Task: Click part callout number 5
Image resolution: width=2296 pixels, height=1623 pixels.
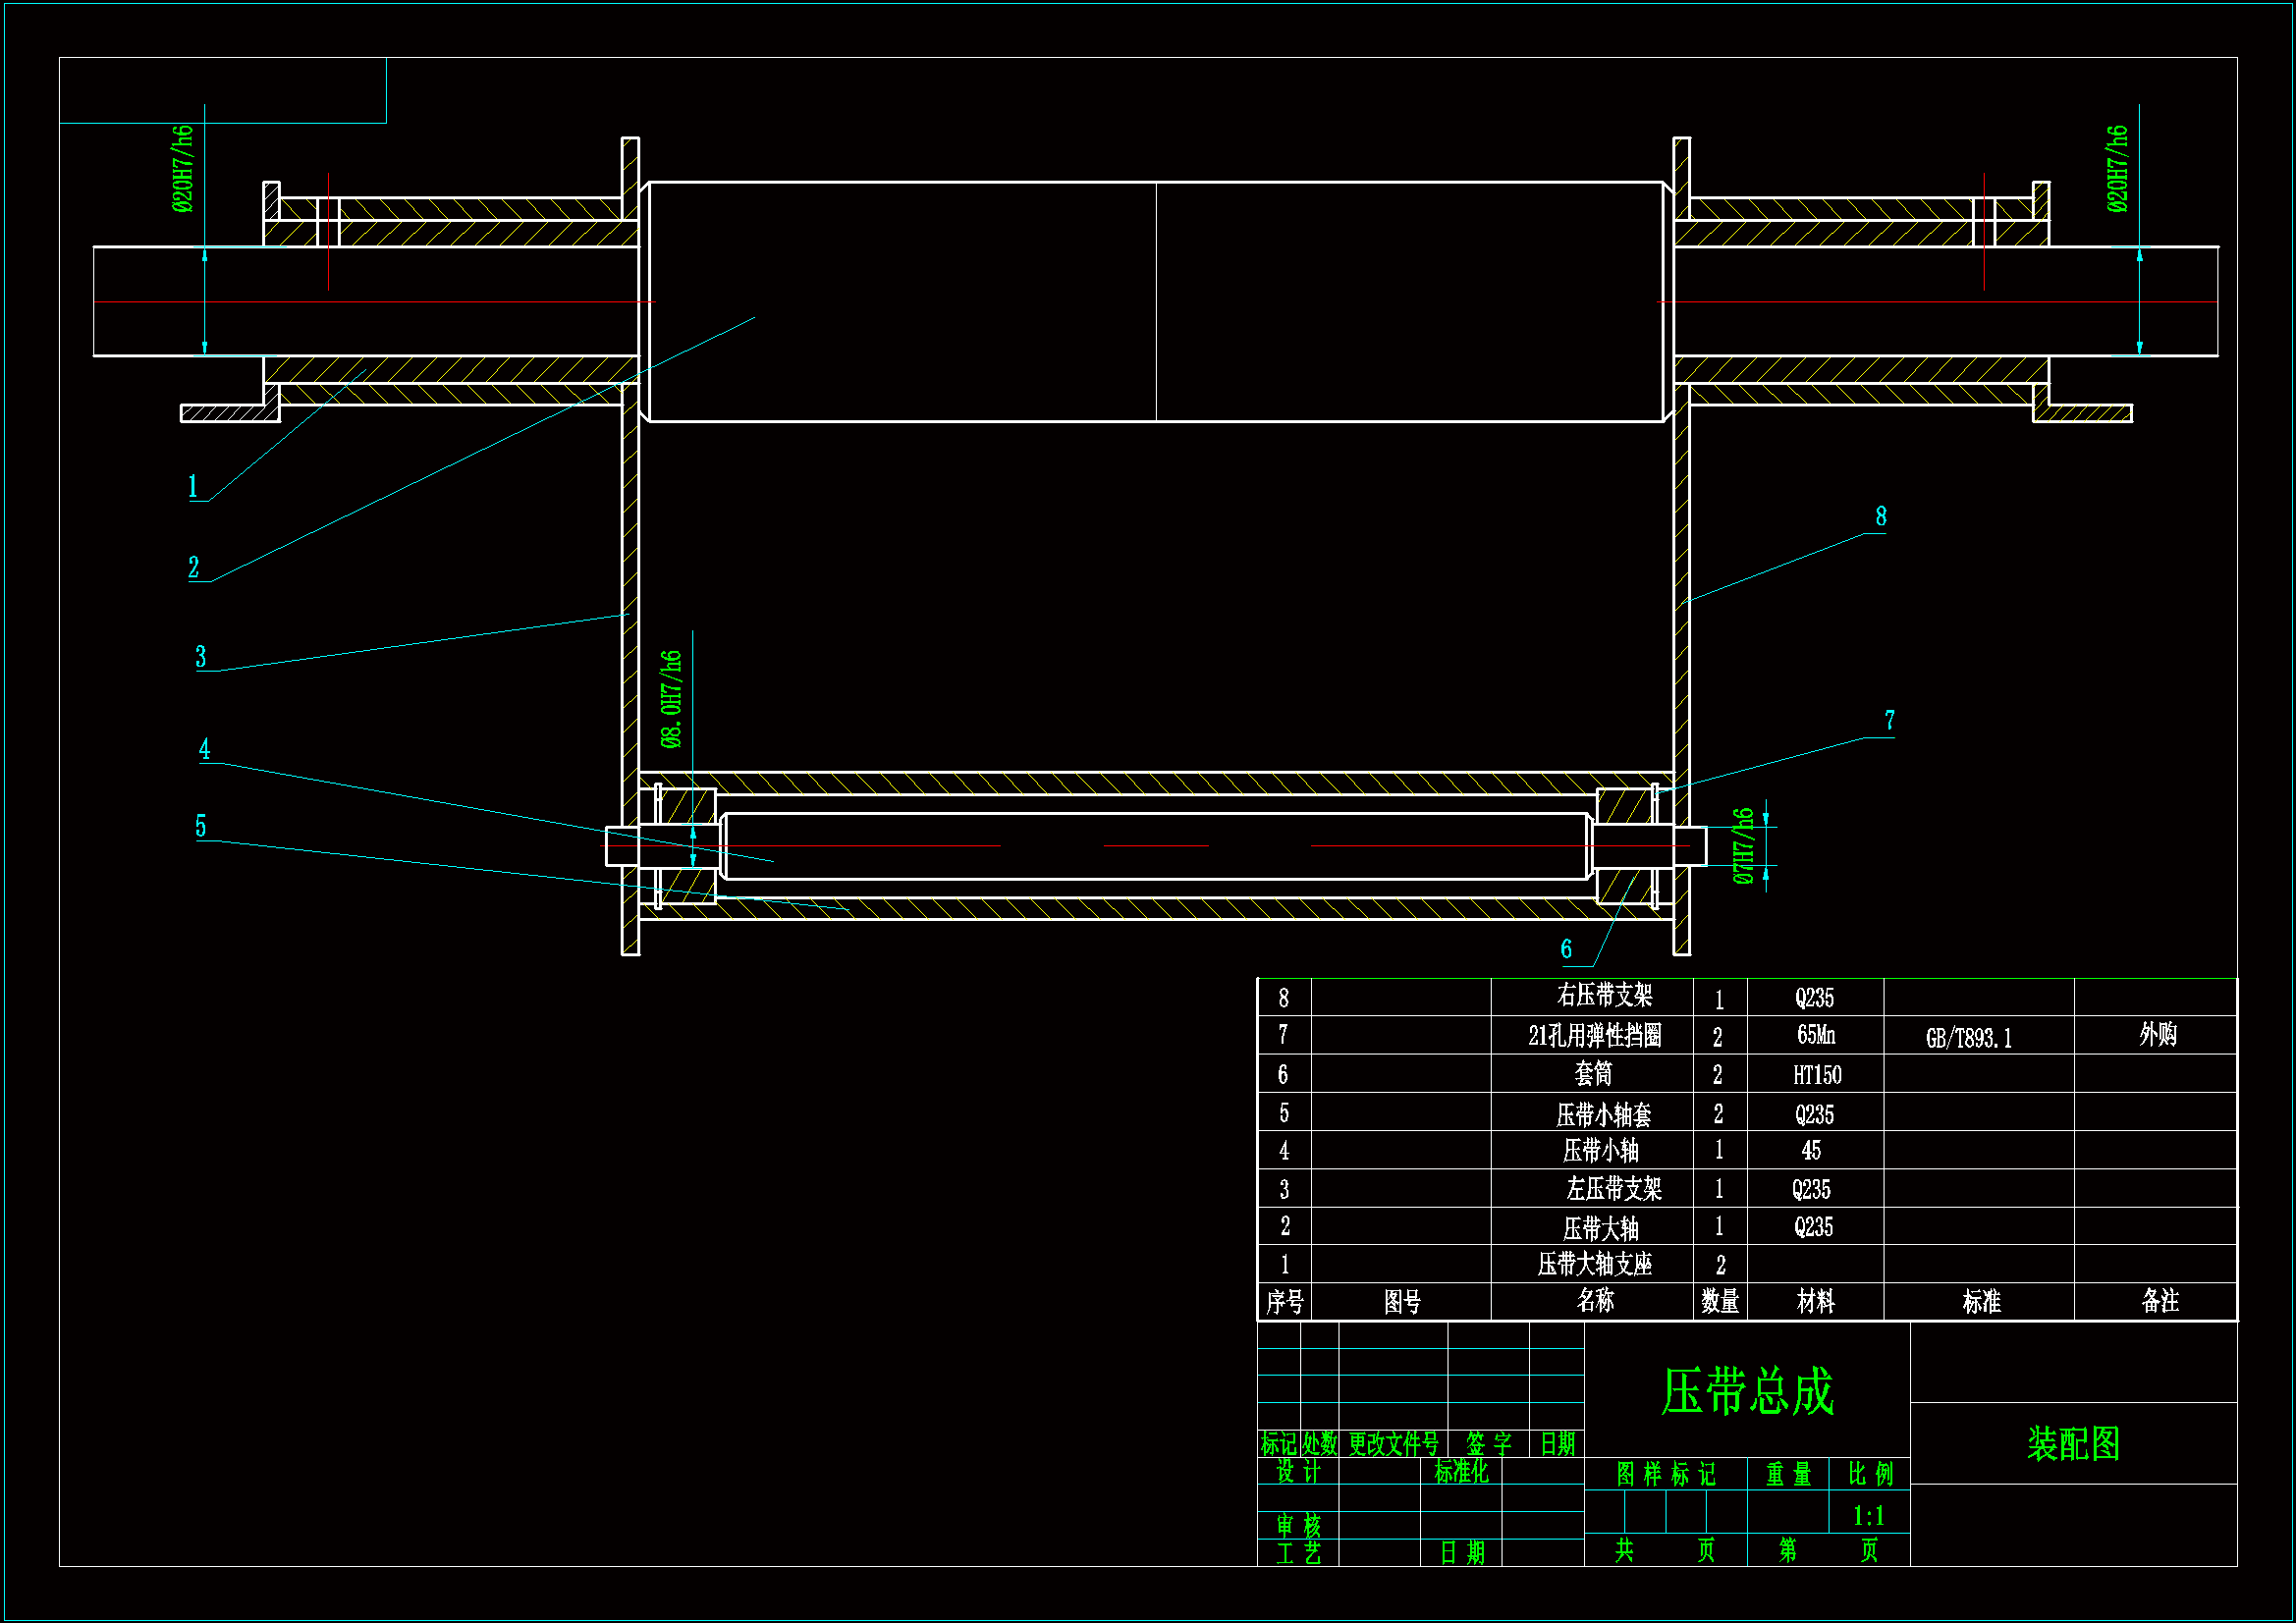Action: (200, 826)
